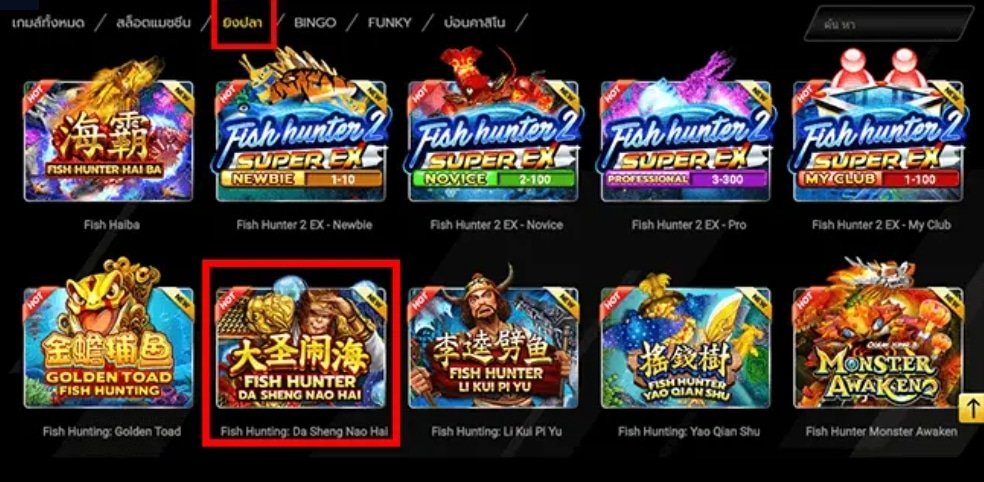Switch to the ยิงปลา category tab
Viewport: 984px width, 482px height.
[x=242, y=23]
